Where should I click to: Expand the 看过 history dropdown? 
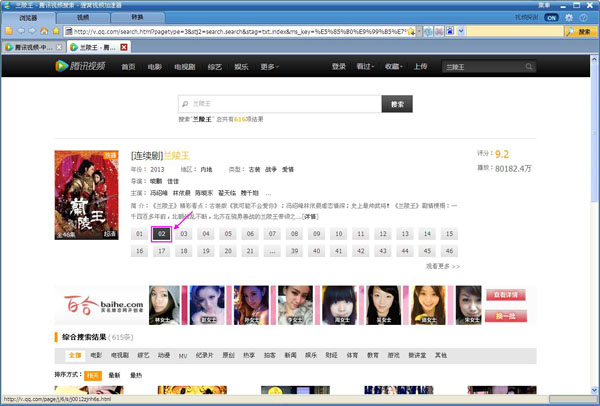coord(365,66)
